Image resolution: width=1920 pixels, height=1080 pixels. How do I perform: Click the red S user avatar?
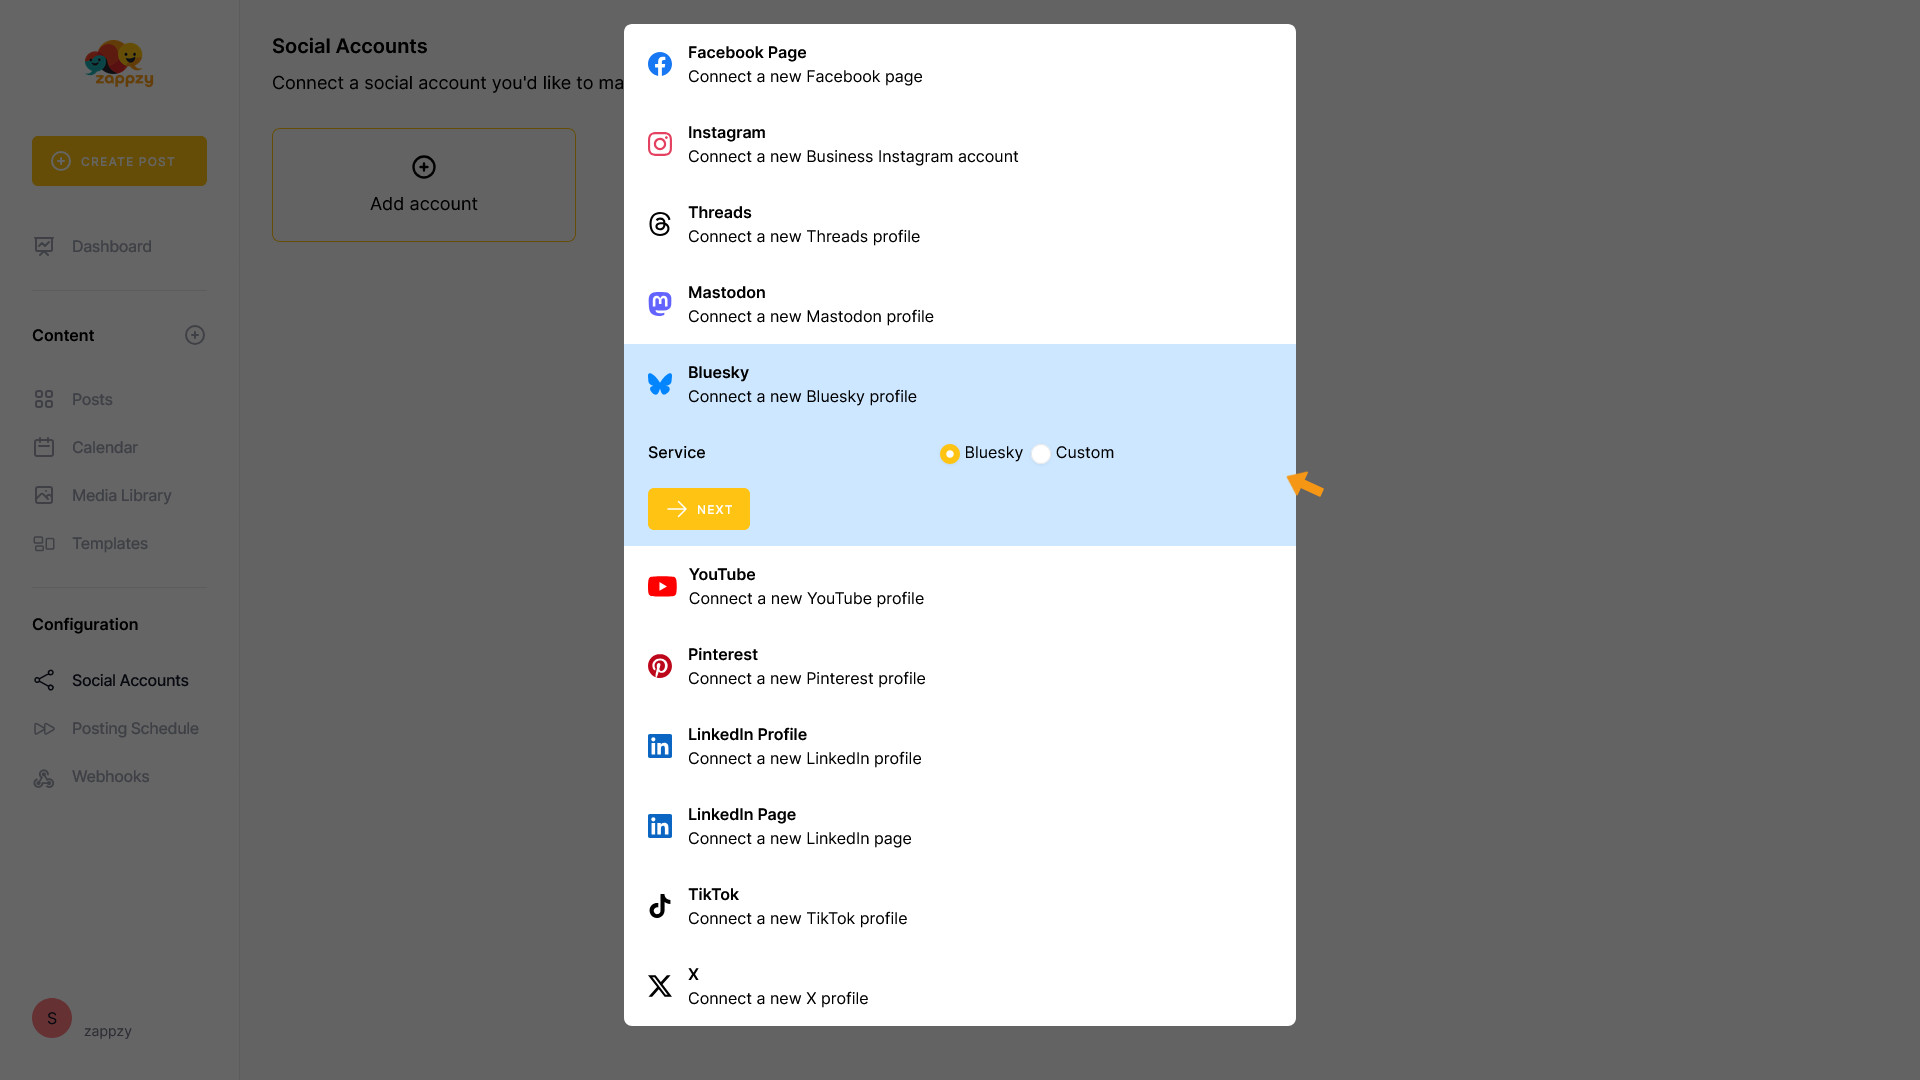point(52,1018)
